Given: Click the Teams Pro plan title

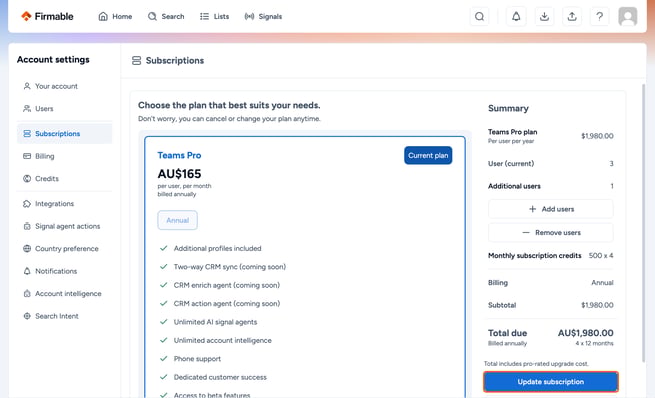Looking at the screenshot, I should point(179,155).
